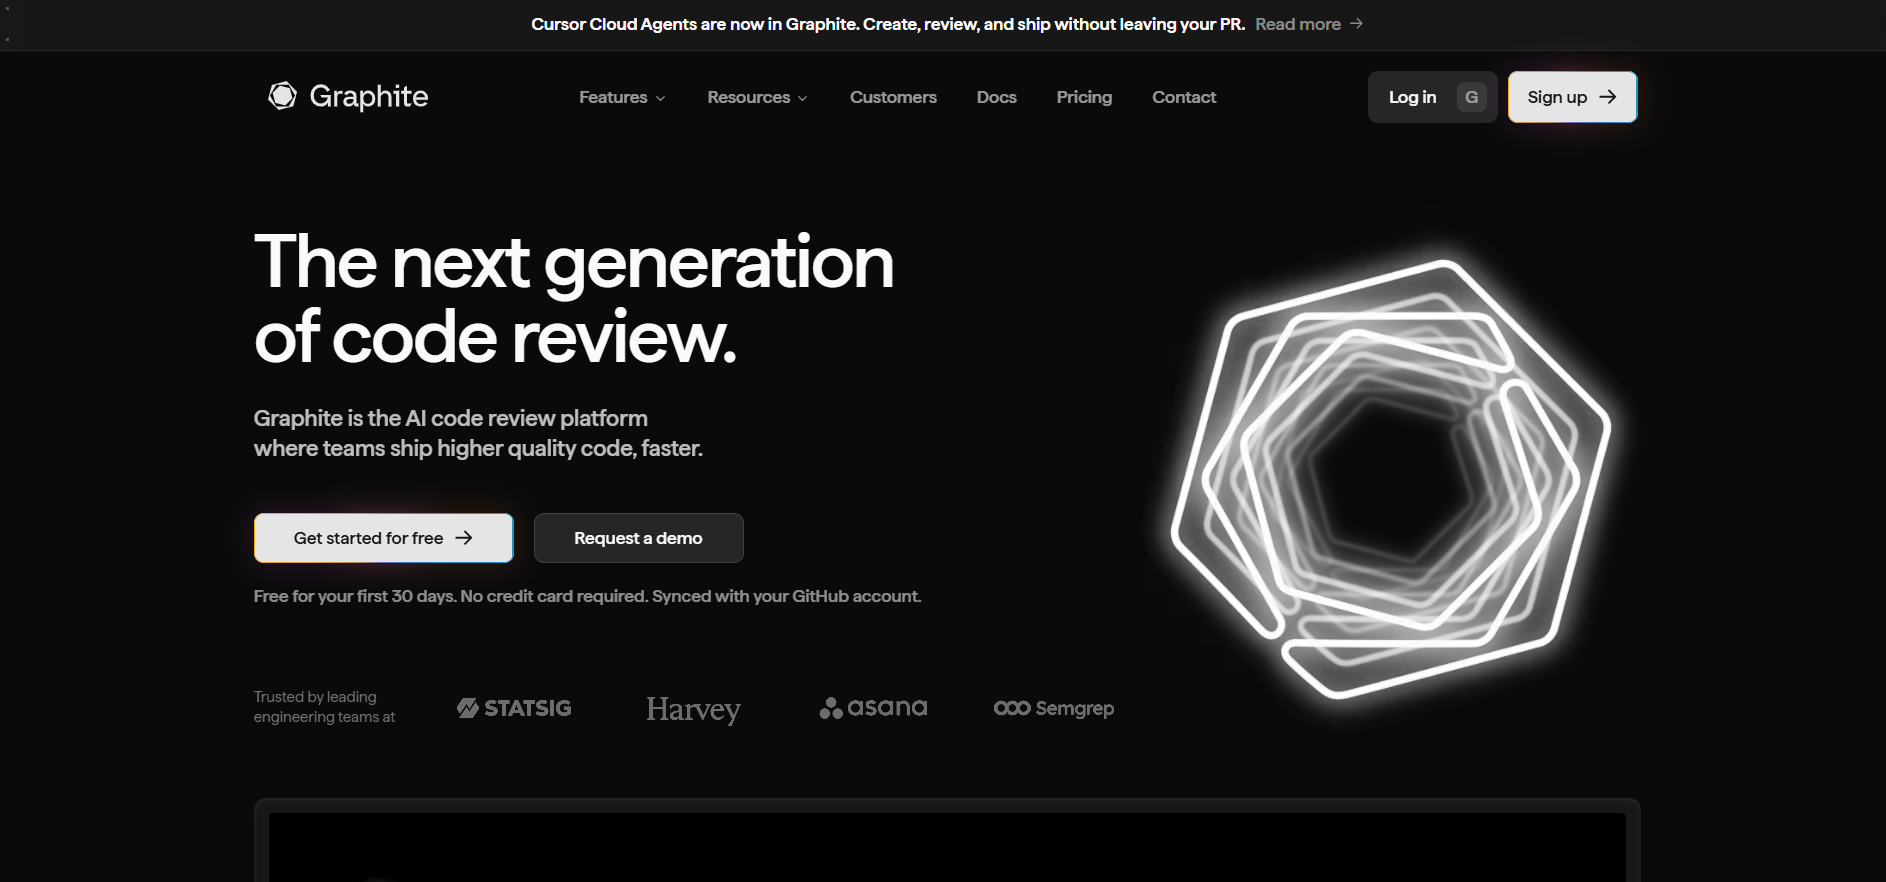This screenshot has height=882, width=1886.
Task: Click the arrow icon in Sign up
Action: click(x=1608, y=97)
